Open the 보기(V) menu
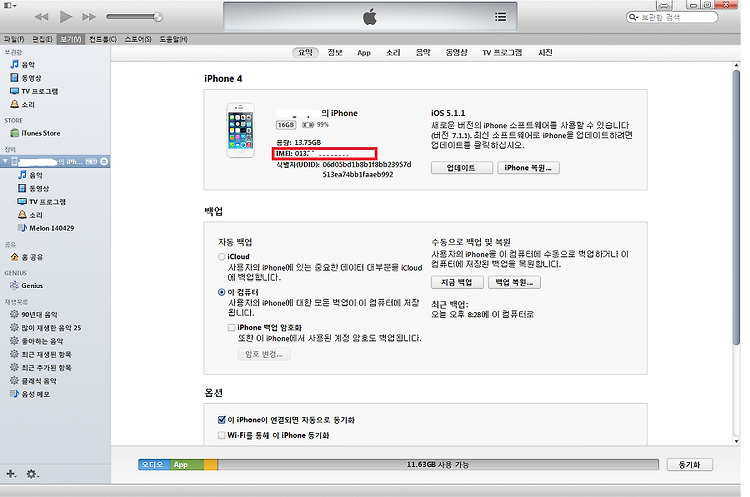The height and width of the screenshot is (497, 750). point(70,39)
